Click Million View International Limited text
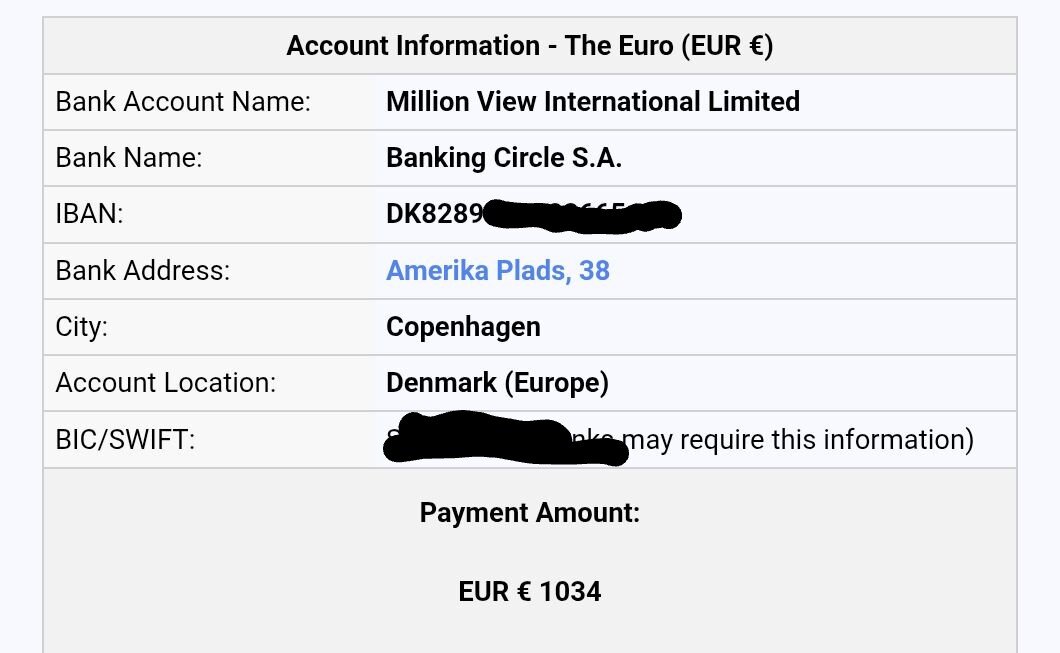1060x653 pixels. (592, 102)
